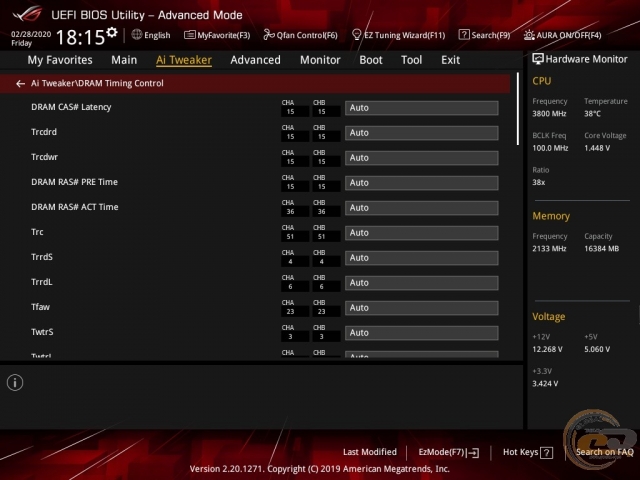This screenshot has height=480, width=640.
Task: Open the Boot tab
Action: (x=371, y=60)
